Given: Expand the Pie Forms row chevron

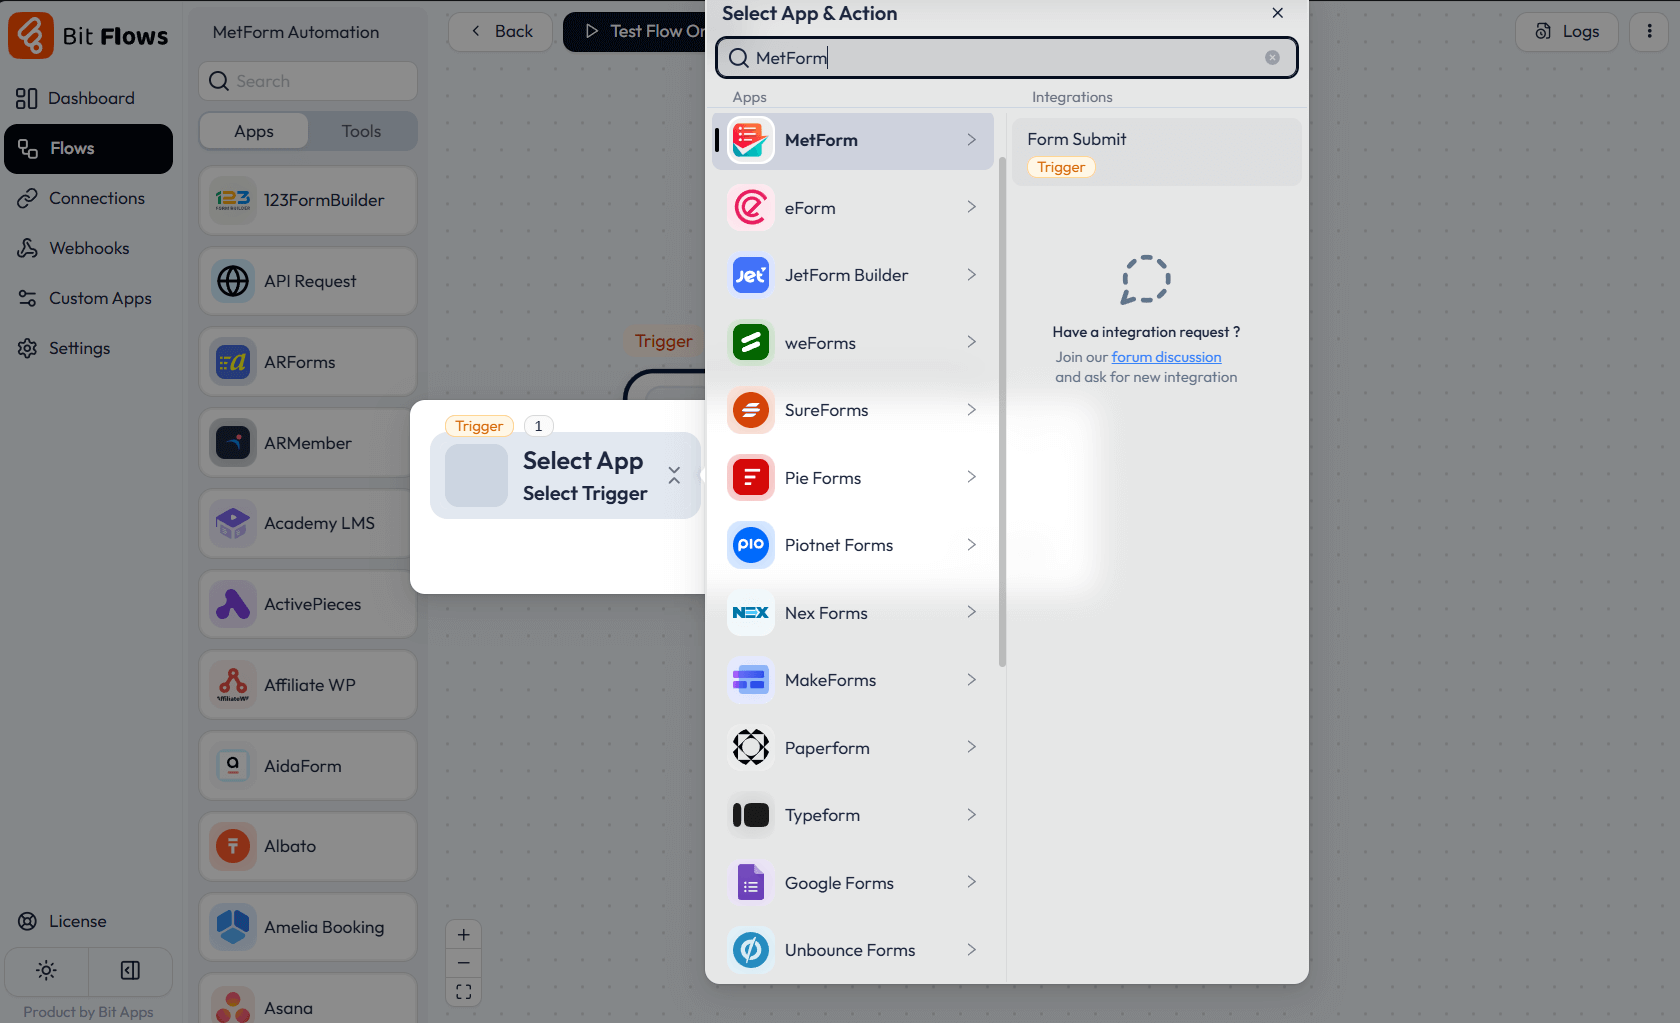Looking at the screenshot, I should tap(971, 477).
